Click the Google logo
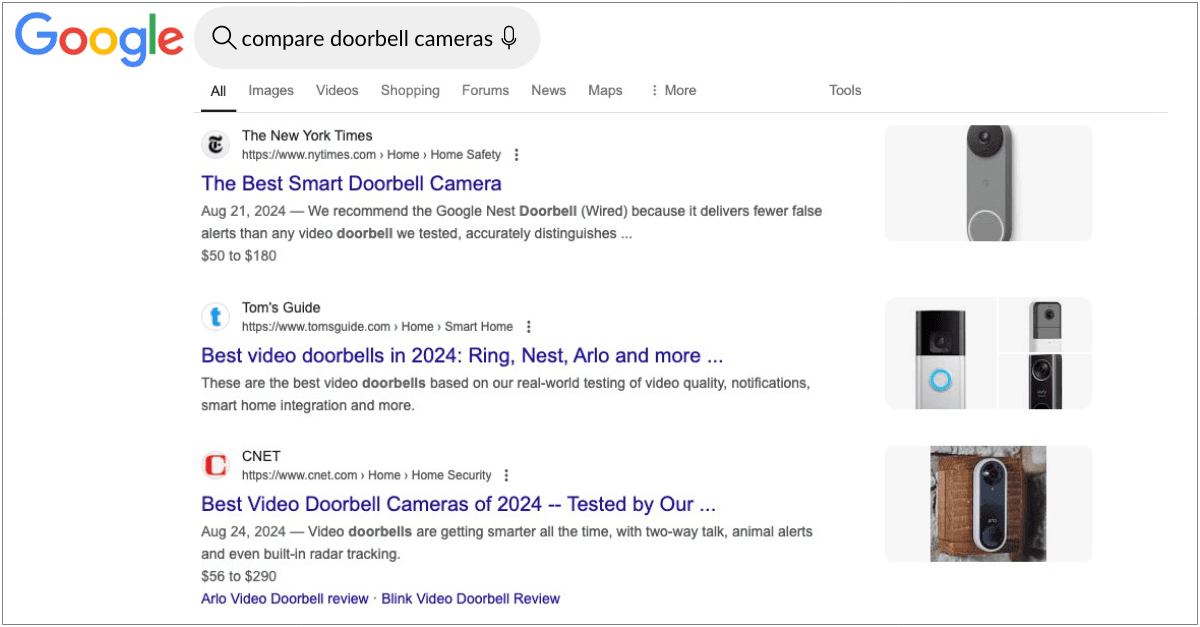 [x=99, y=39]
